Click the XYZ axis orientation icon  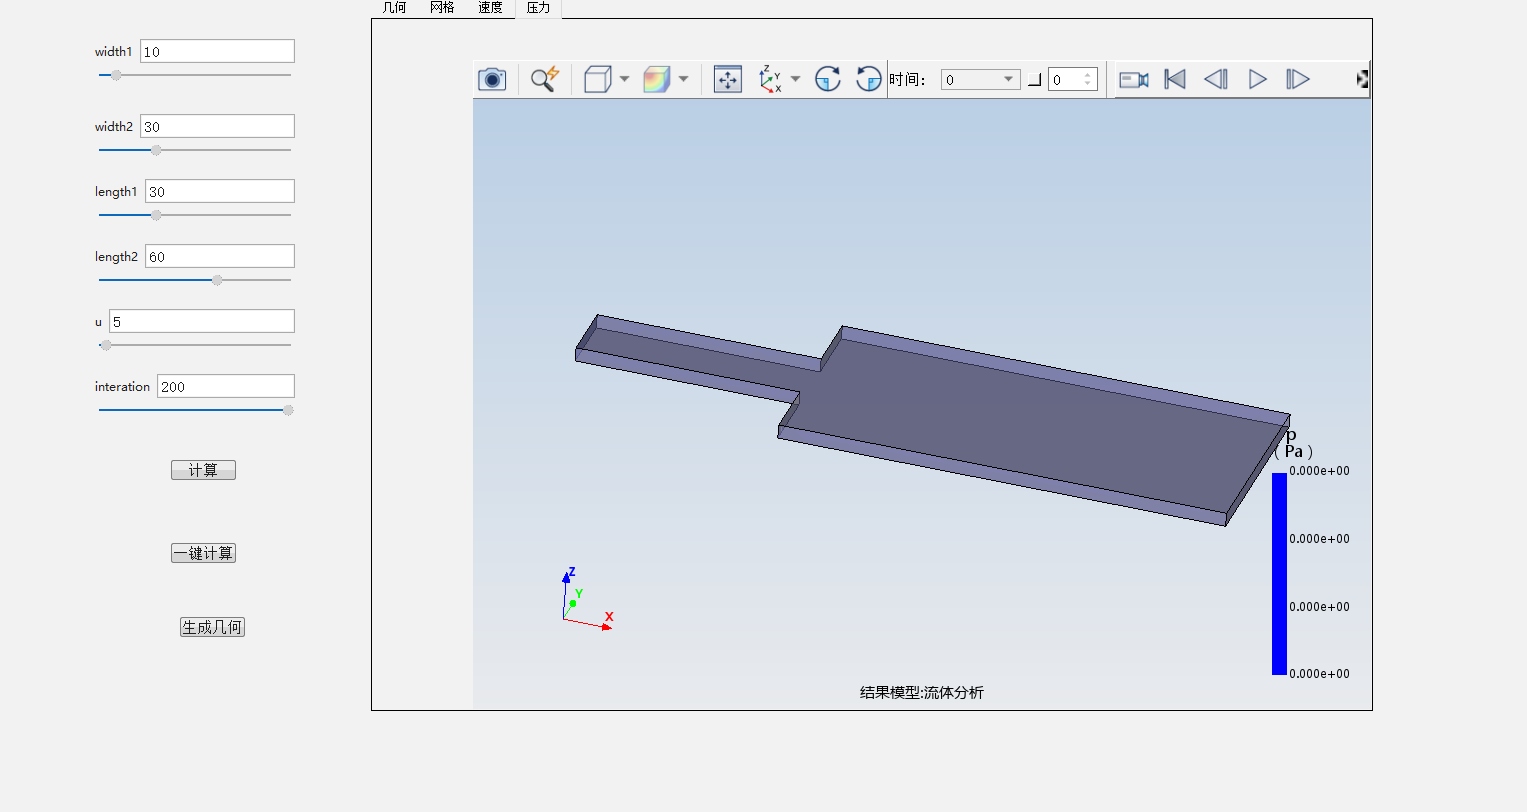tap(770, 79)
